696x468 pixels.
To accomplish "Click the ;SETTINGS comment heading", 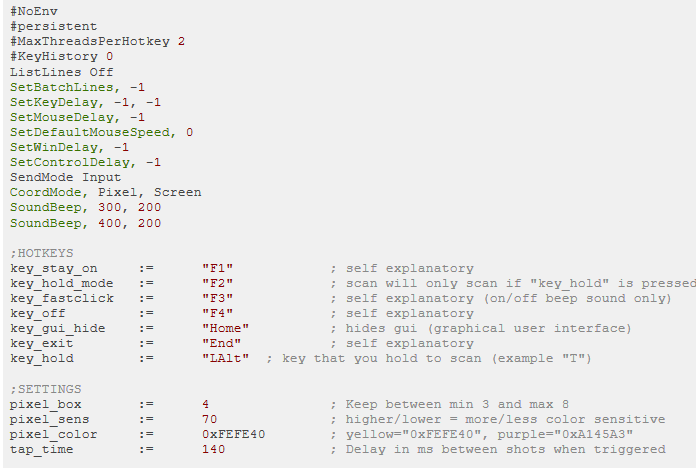I will pos(46,389).
